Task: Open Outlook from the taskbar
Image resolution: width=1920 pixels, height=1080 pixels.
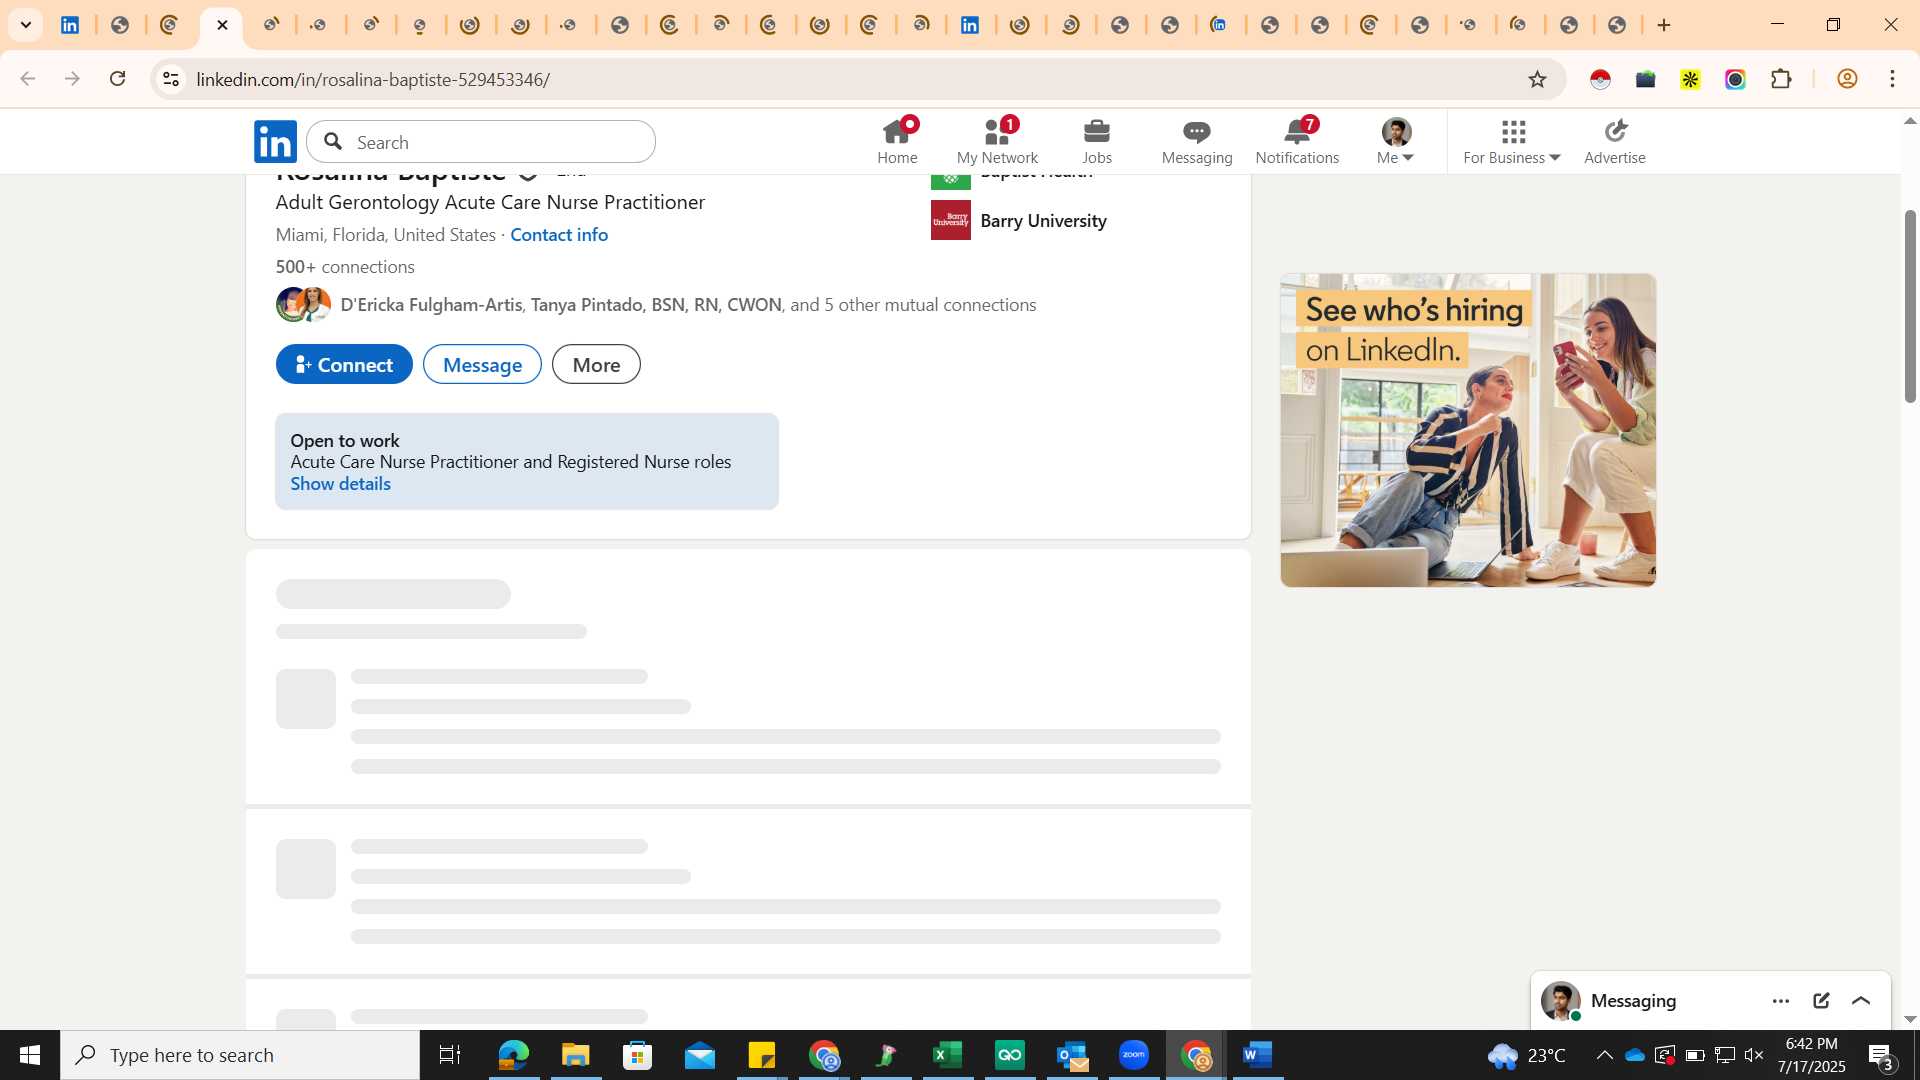Action: [x=1072, y=1055]
